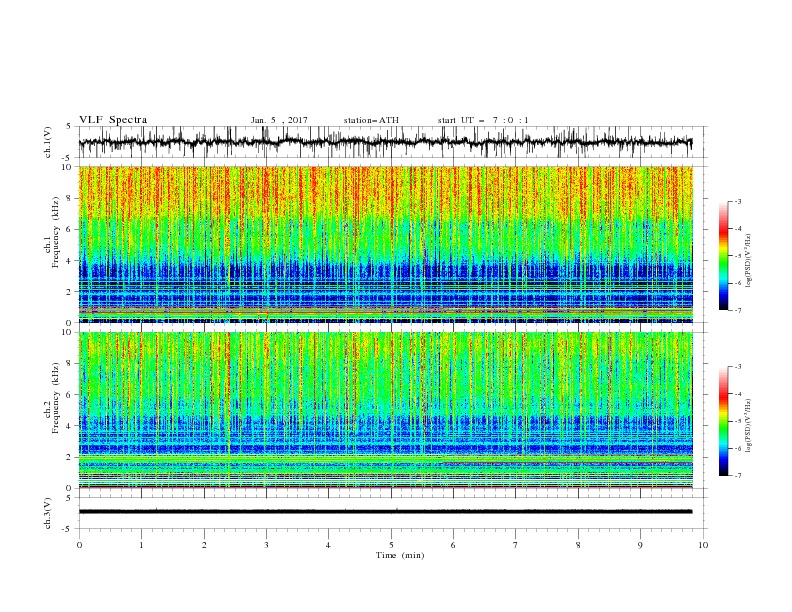Select the date text "Jan. 5 , 2017"

[279, 120]
